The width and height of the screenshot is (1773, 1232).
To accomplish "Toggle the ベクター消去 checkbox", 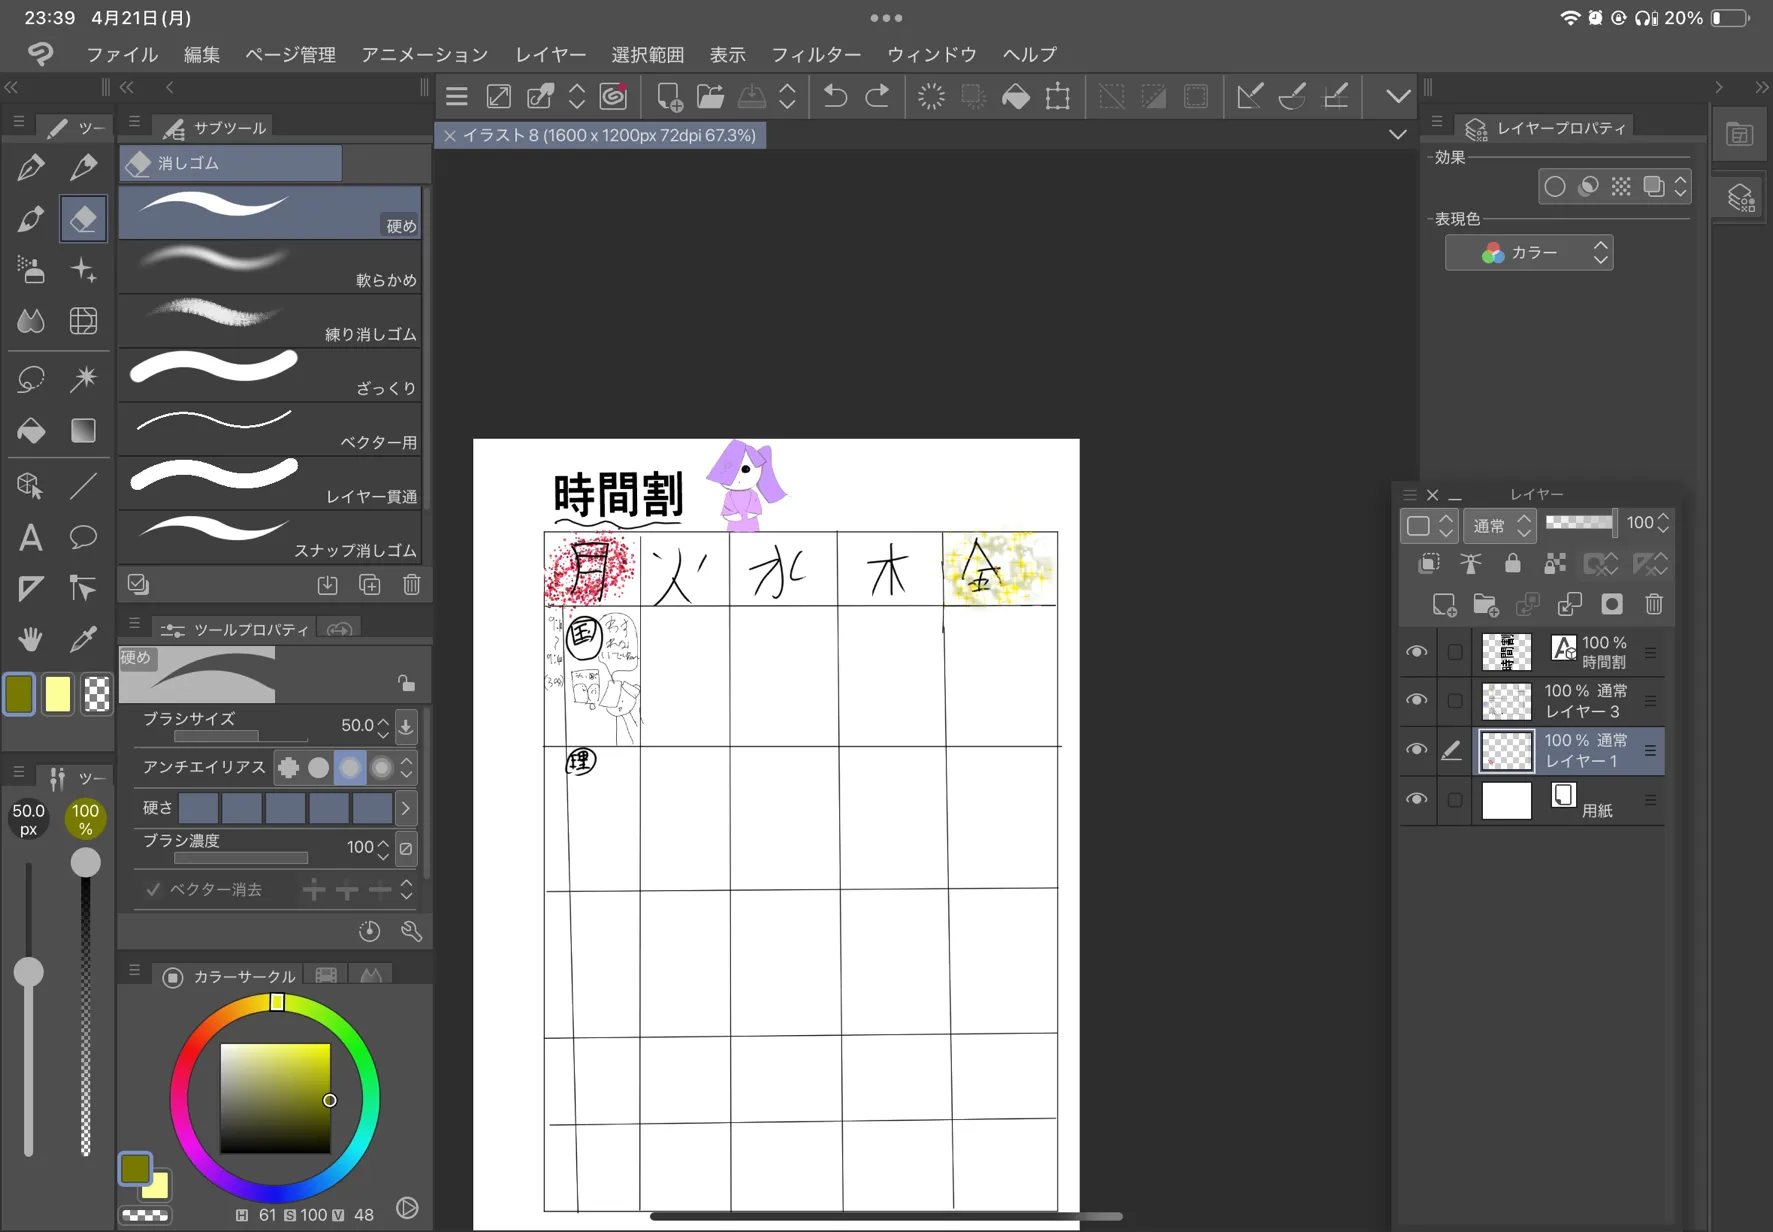I will coord(153,889).
